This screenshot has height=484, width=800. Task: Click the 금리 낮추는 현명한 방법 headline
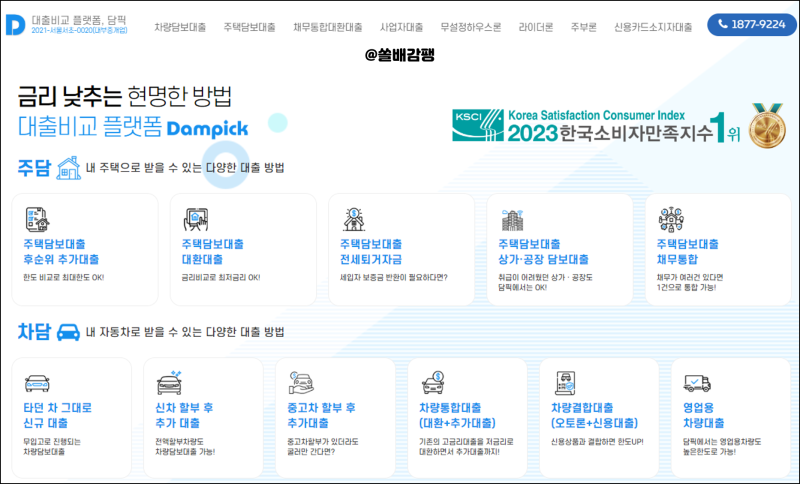coord(125,96)
